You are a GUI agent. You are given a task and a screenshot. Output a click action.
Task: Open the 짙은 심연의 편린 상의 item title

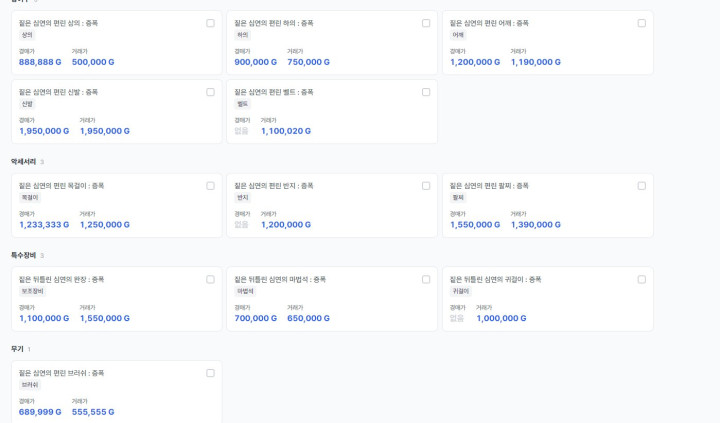pos(58,23)
